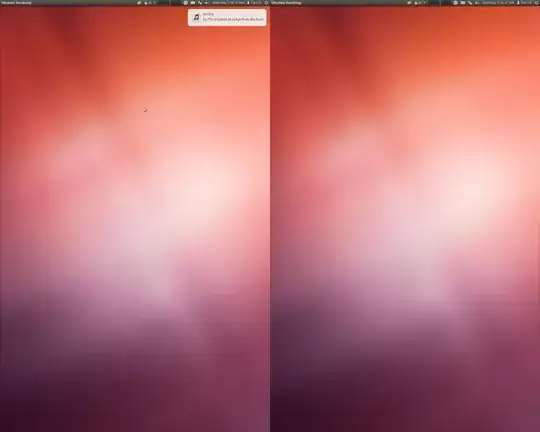This screenshot has height=432, width=540.
Task: Click the music note icon in the notification
Action: click(x=196, y=17)
